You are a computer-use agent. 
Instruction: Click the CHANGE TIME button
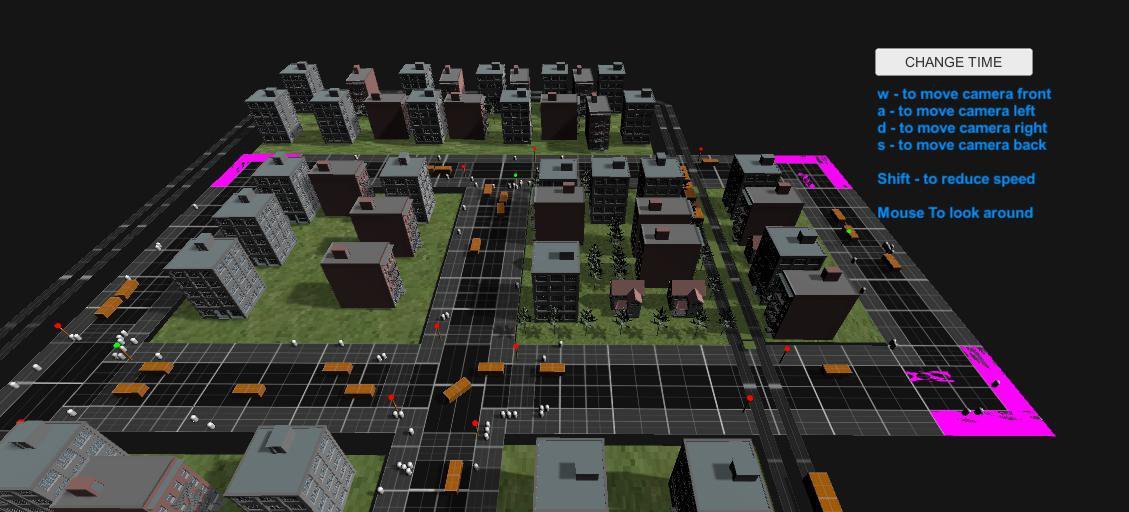[953, 62]
